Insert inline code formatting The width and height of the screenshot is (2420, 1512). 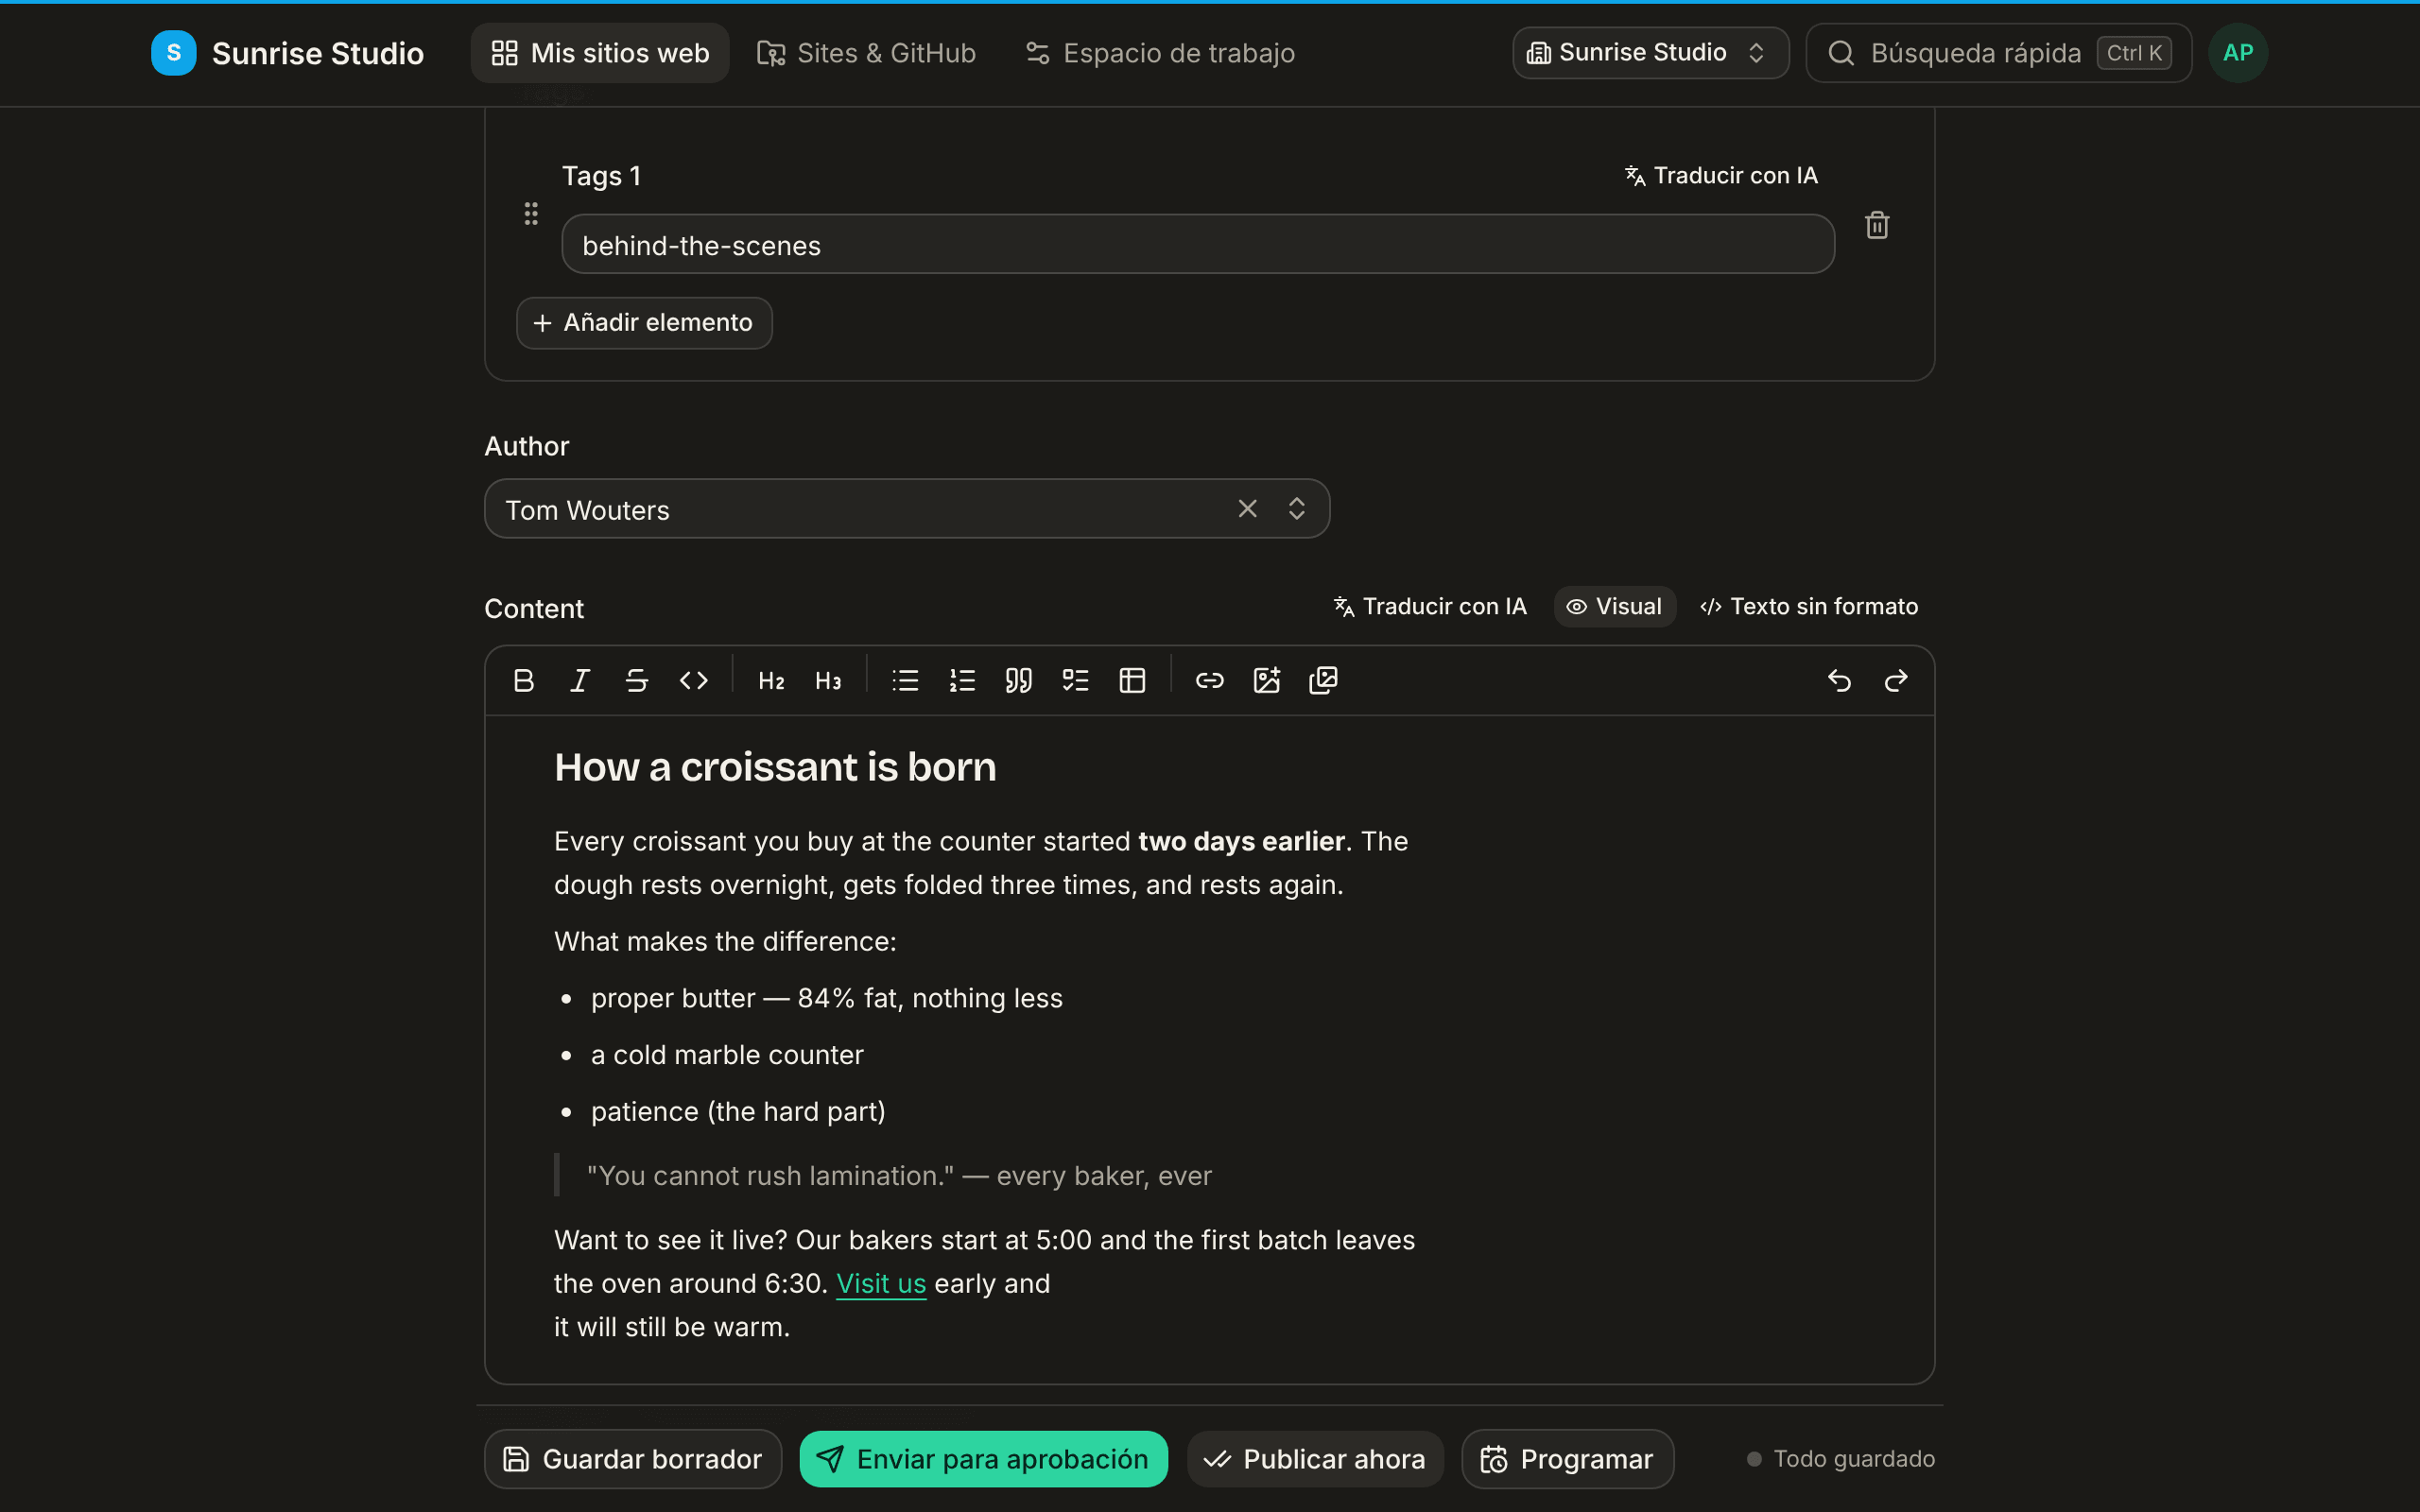694,681
